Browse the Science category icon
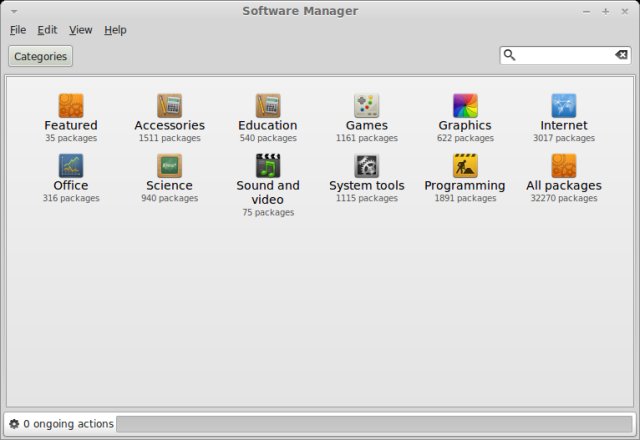 tap(169, 165)
